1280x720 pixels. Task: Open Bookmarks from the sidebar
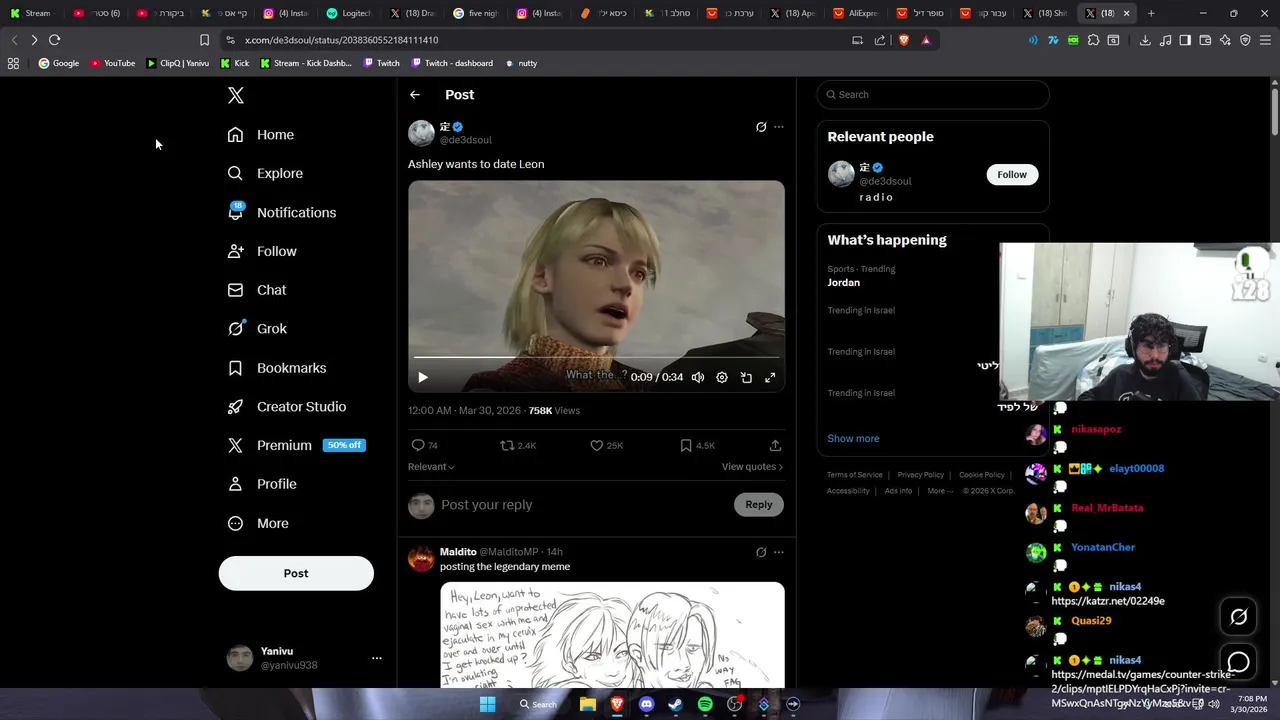277,368
